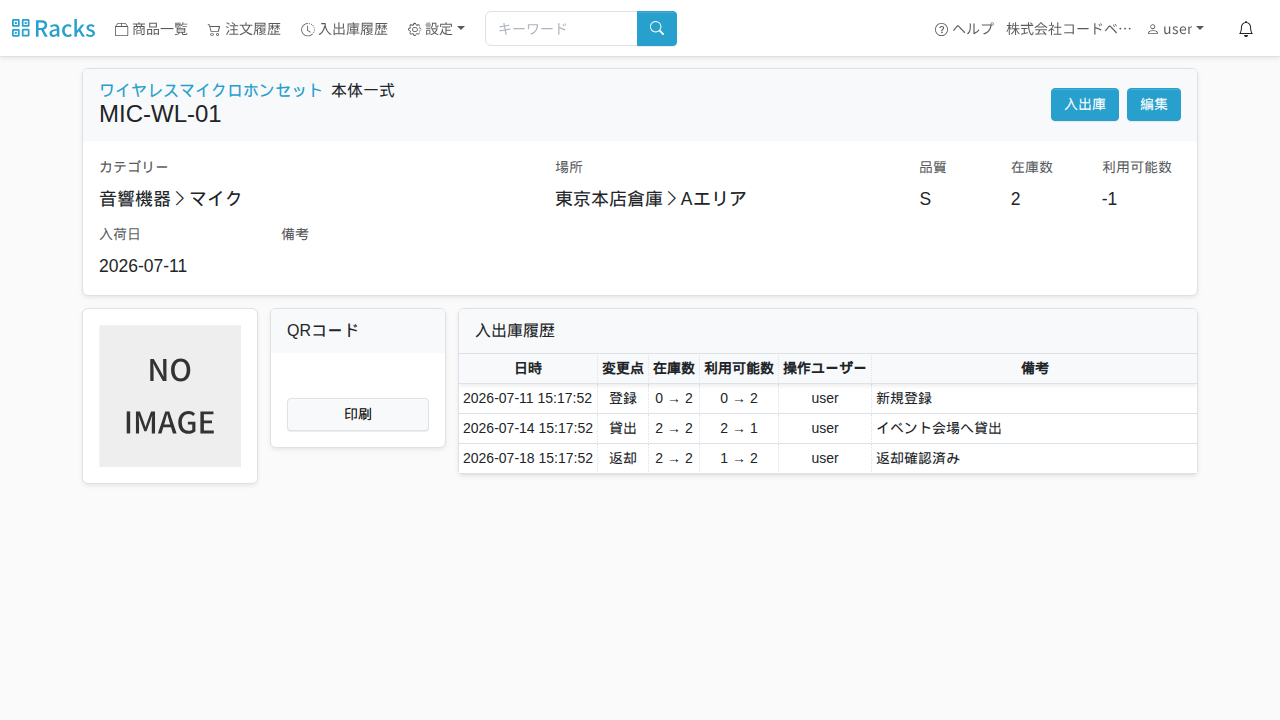Open the user account dropdown

point(1175,29)
